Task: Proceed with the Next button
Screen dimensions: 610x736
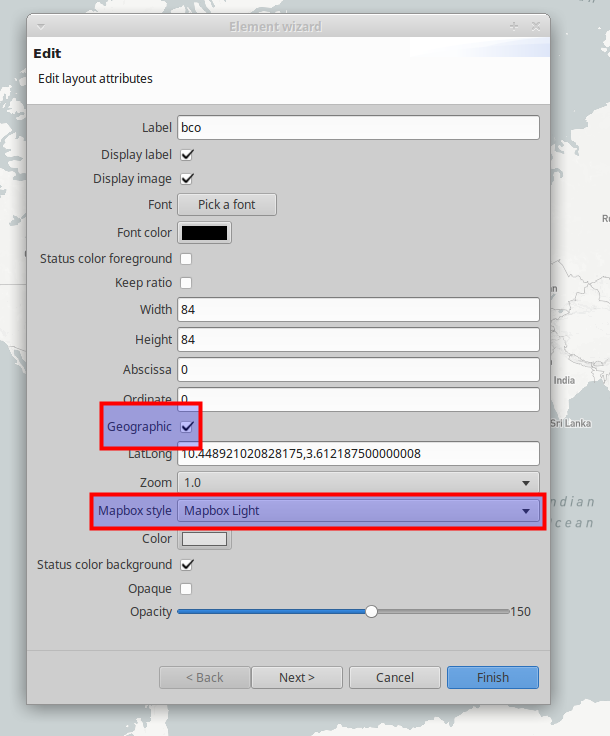Action: (297, 678)
